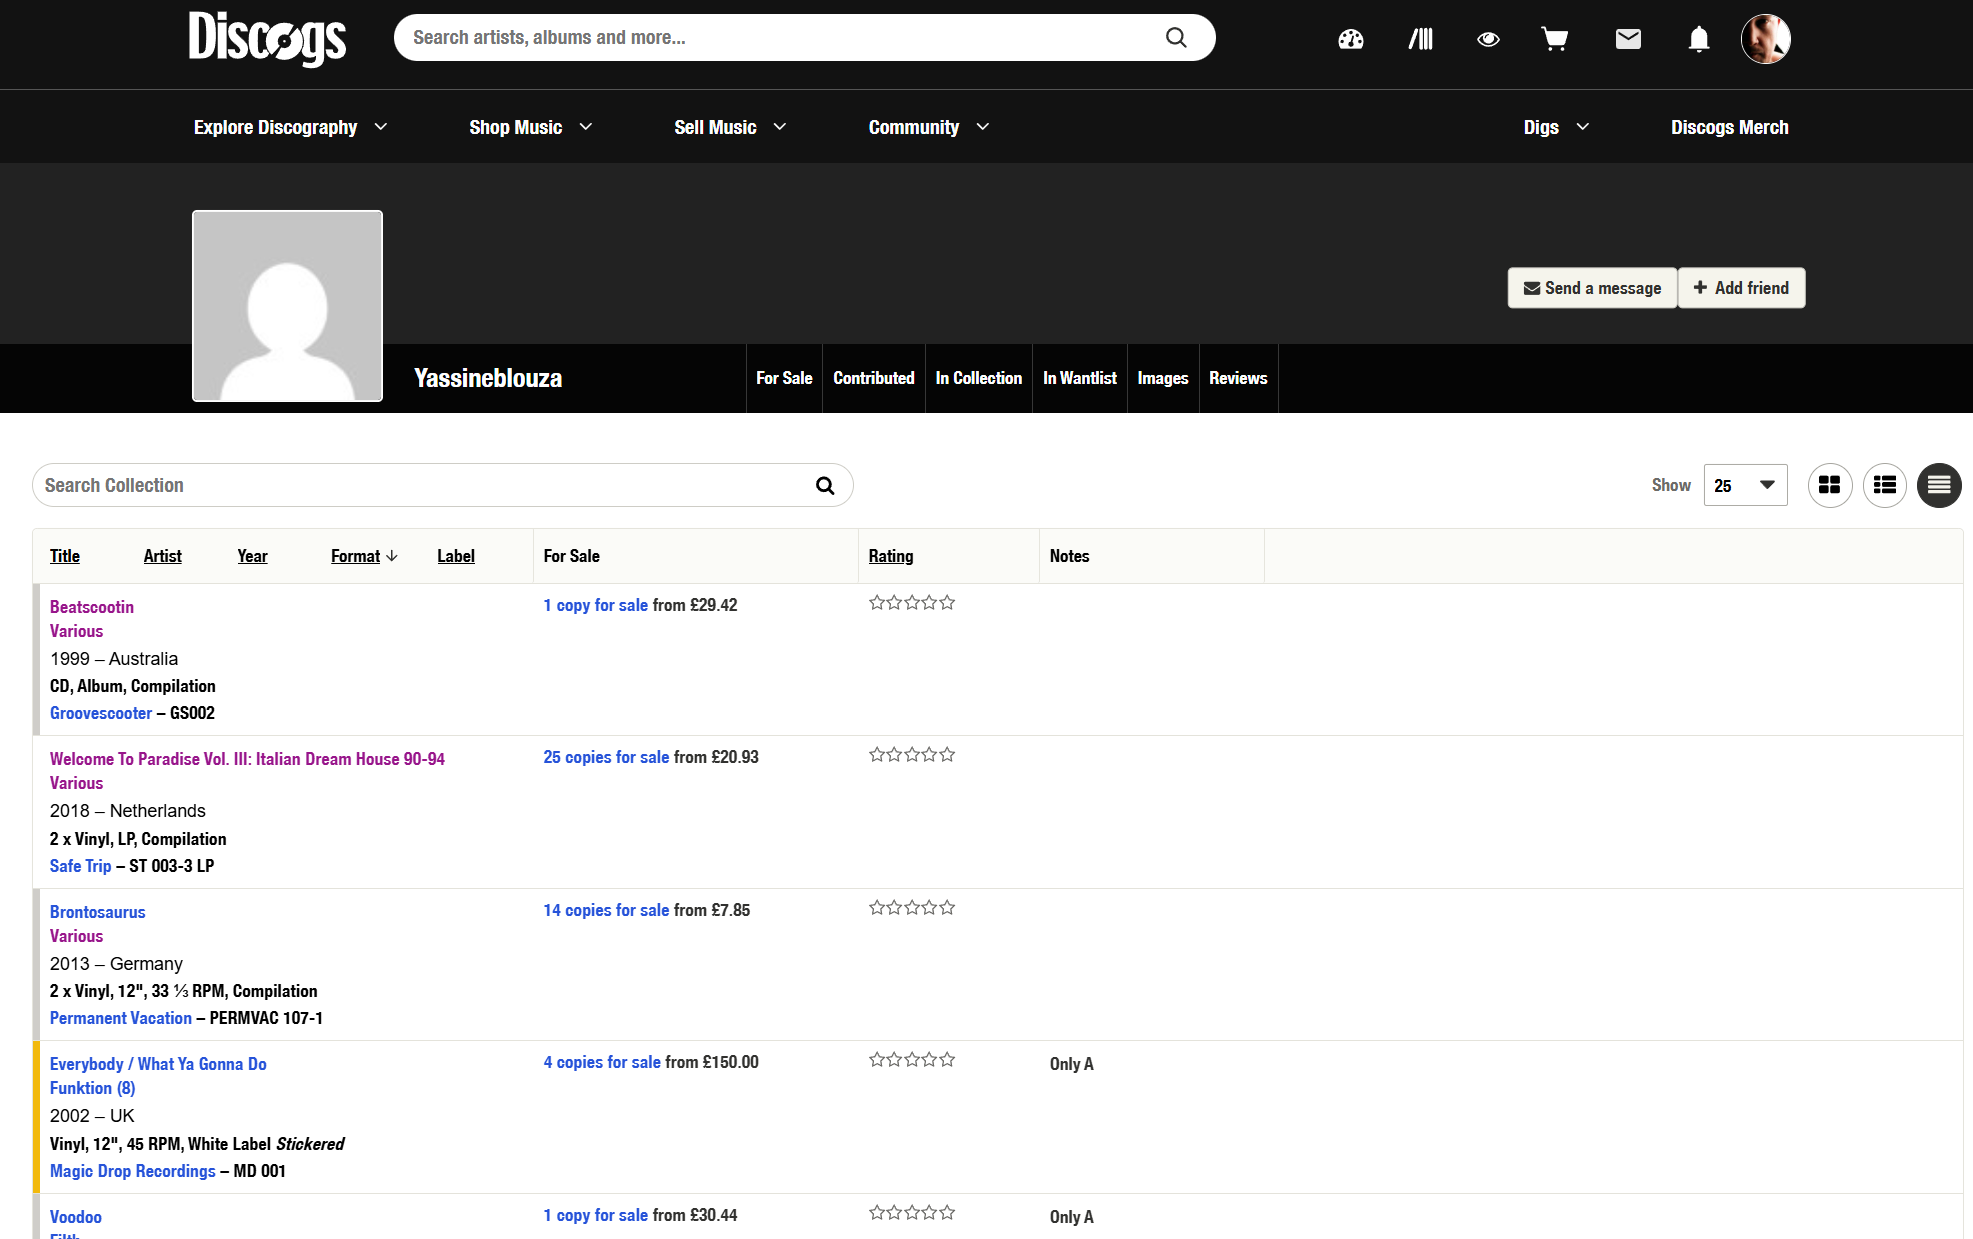View the 25 copies for sale link
This screenshot has height=1239, width=1973.
click(606, 757)
